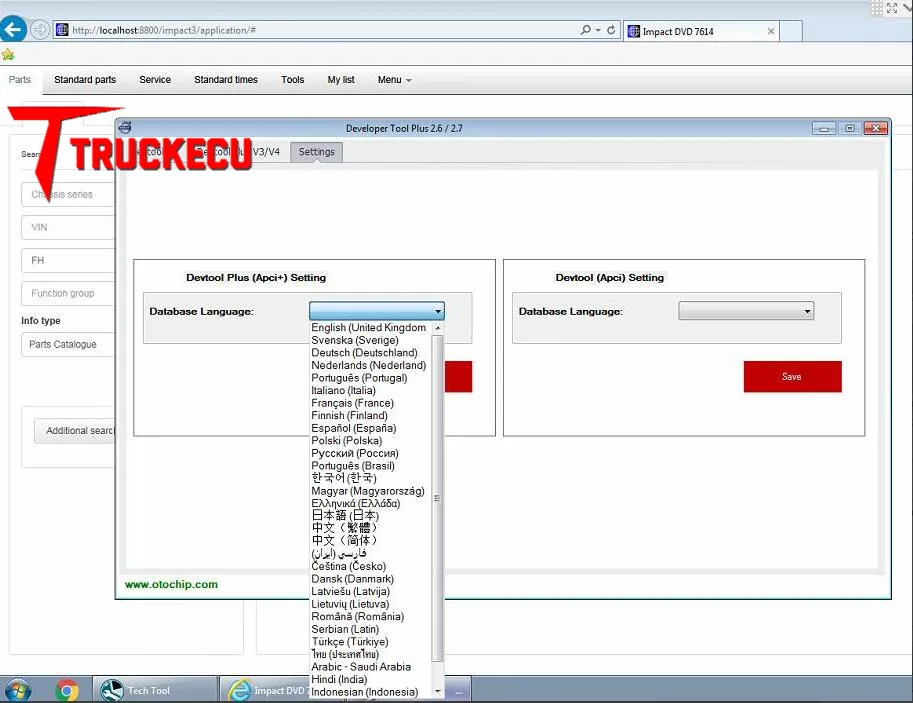The height and width of the screenshot is (703, 913).
Task: Choose Español (España) from language list
Action: point(371,428)
